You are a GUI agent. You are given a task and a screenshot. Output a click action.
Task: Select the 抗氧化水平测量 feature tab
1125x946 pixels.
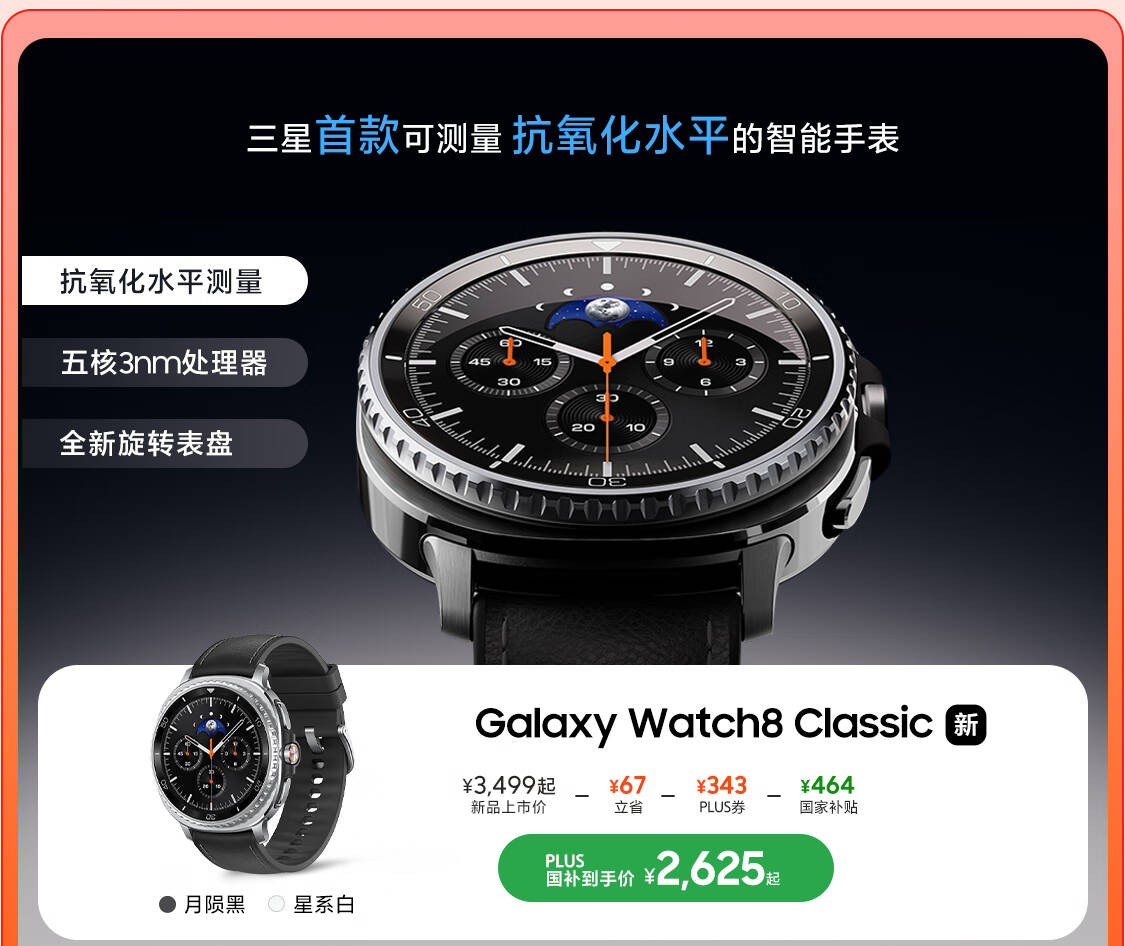[x=164, y=280]
